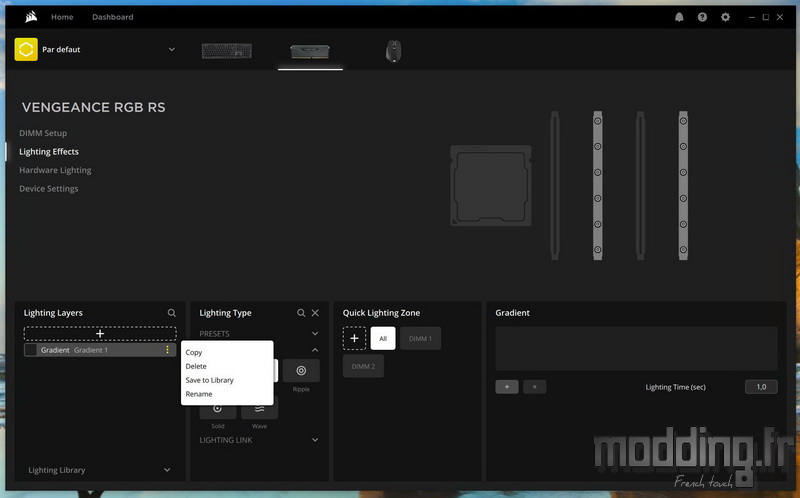
Task: Open Device Settings section
Action: coord(49,188)
